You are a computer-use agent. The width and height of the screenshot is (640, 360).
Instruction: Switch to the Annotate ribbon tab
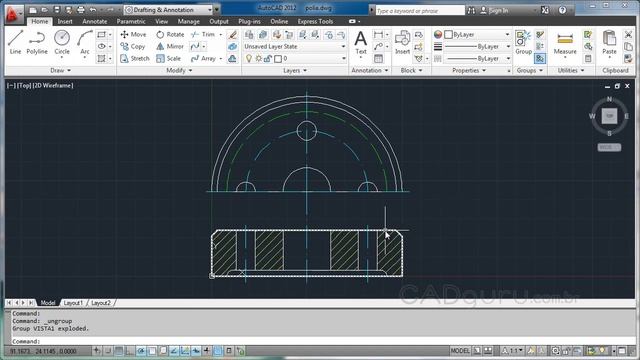click(x=94, y=21)
